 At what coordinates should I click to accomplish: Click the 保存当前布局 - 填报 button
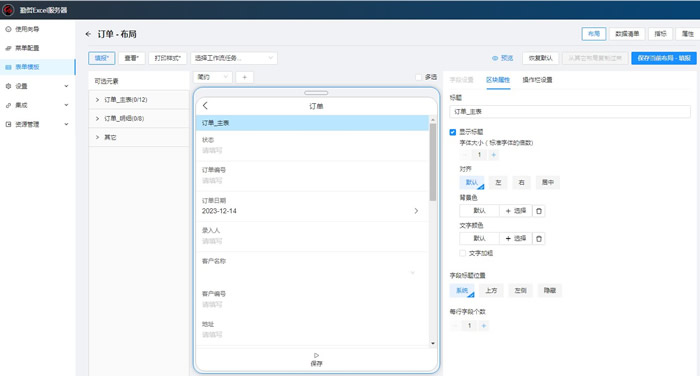tap(664, 58)
